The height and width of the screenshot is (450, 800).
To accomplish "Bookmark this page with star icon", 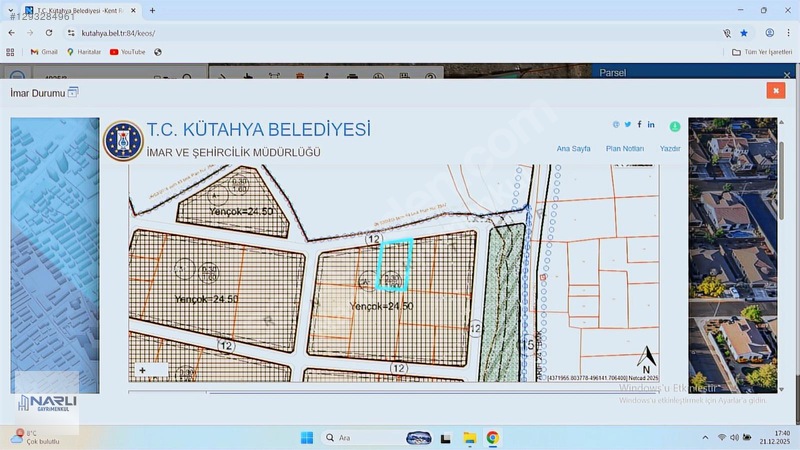I will point(744,33).
